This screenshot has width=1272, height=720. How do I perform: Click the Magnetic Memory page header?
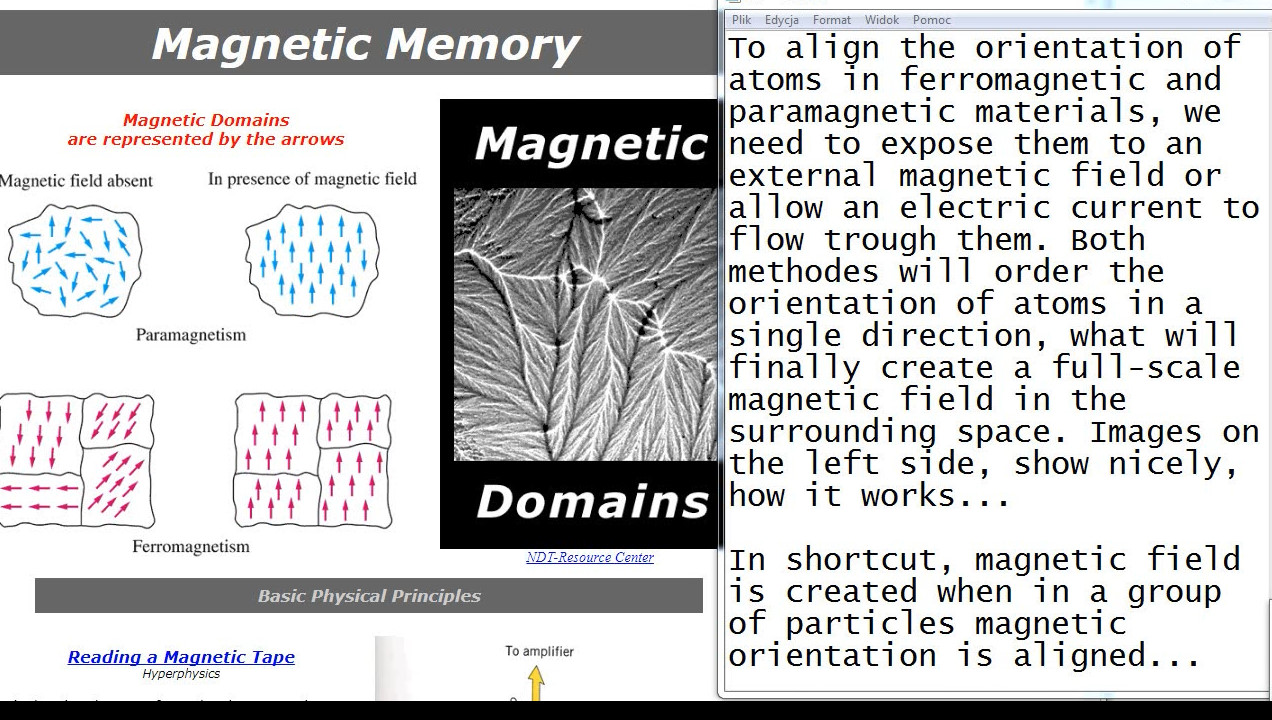point(364,45)
